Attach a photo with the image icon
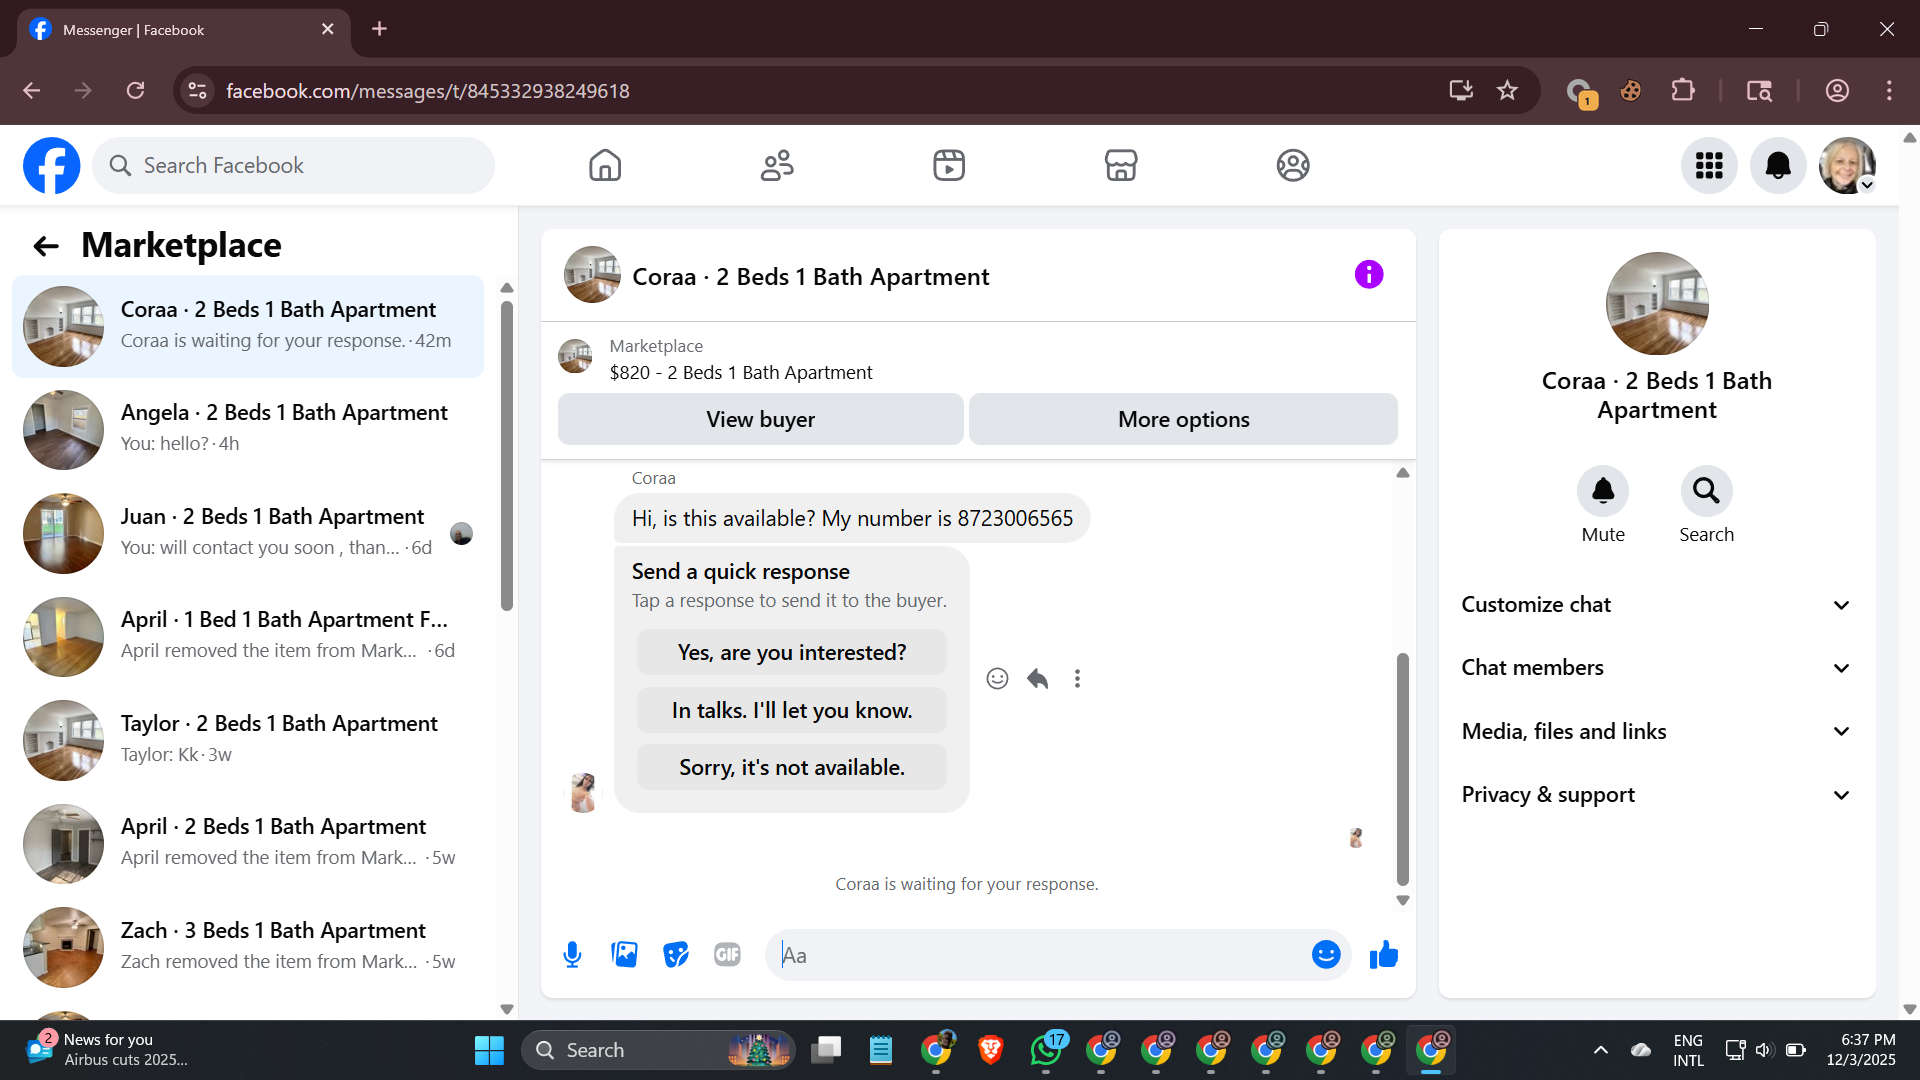1920x1080 pixels. tap(624, 955)
